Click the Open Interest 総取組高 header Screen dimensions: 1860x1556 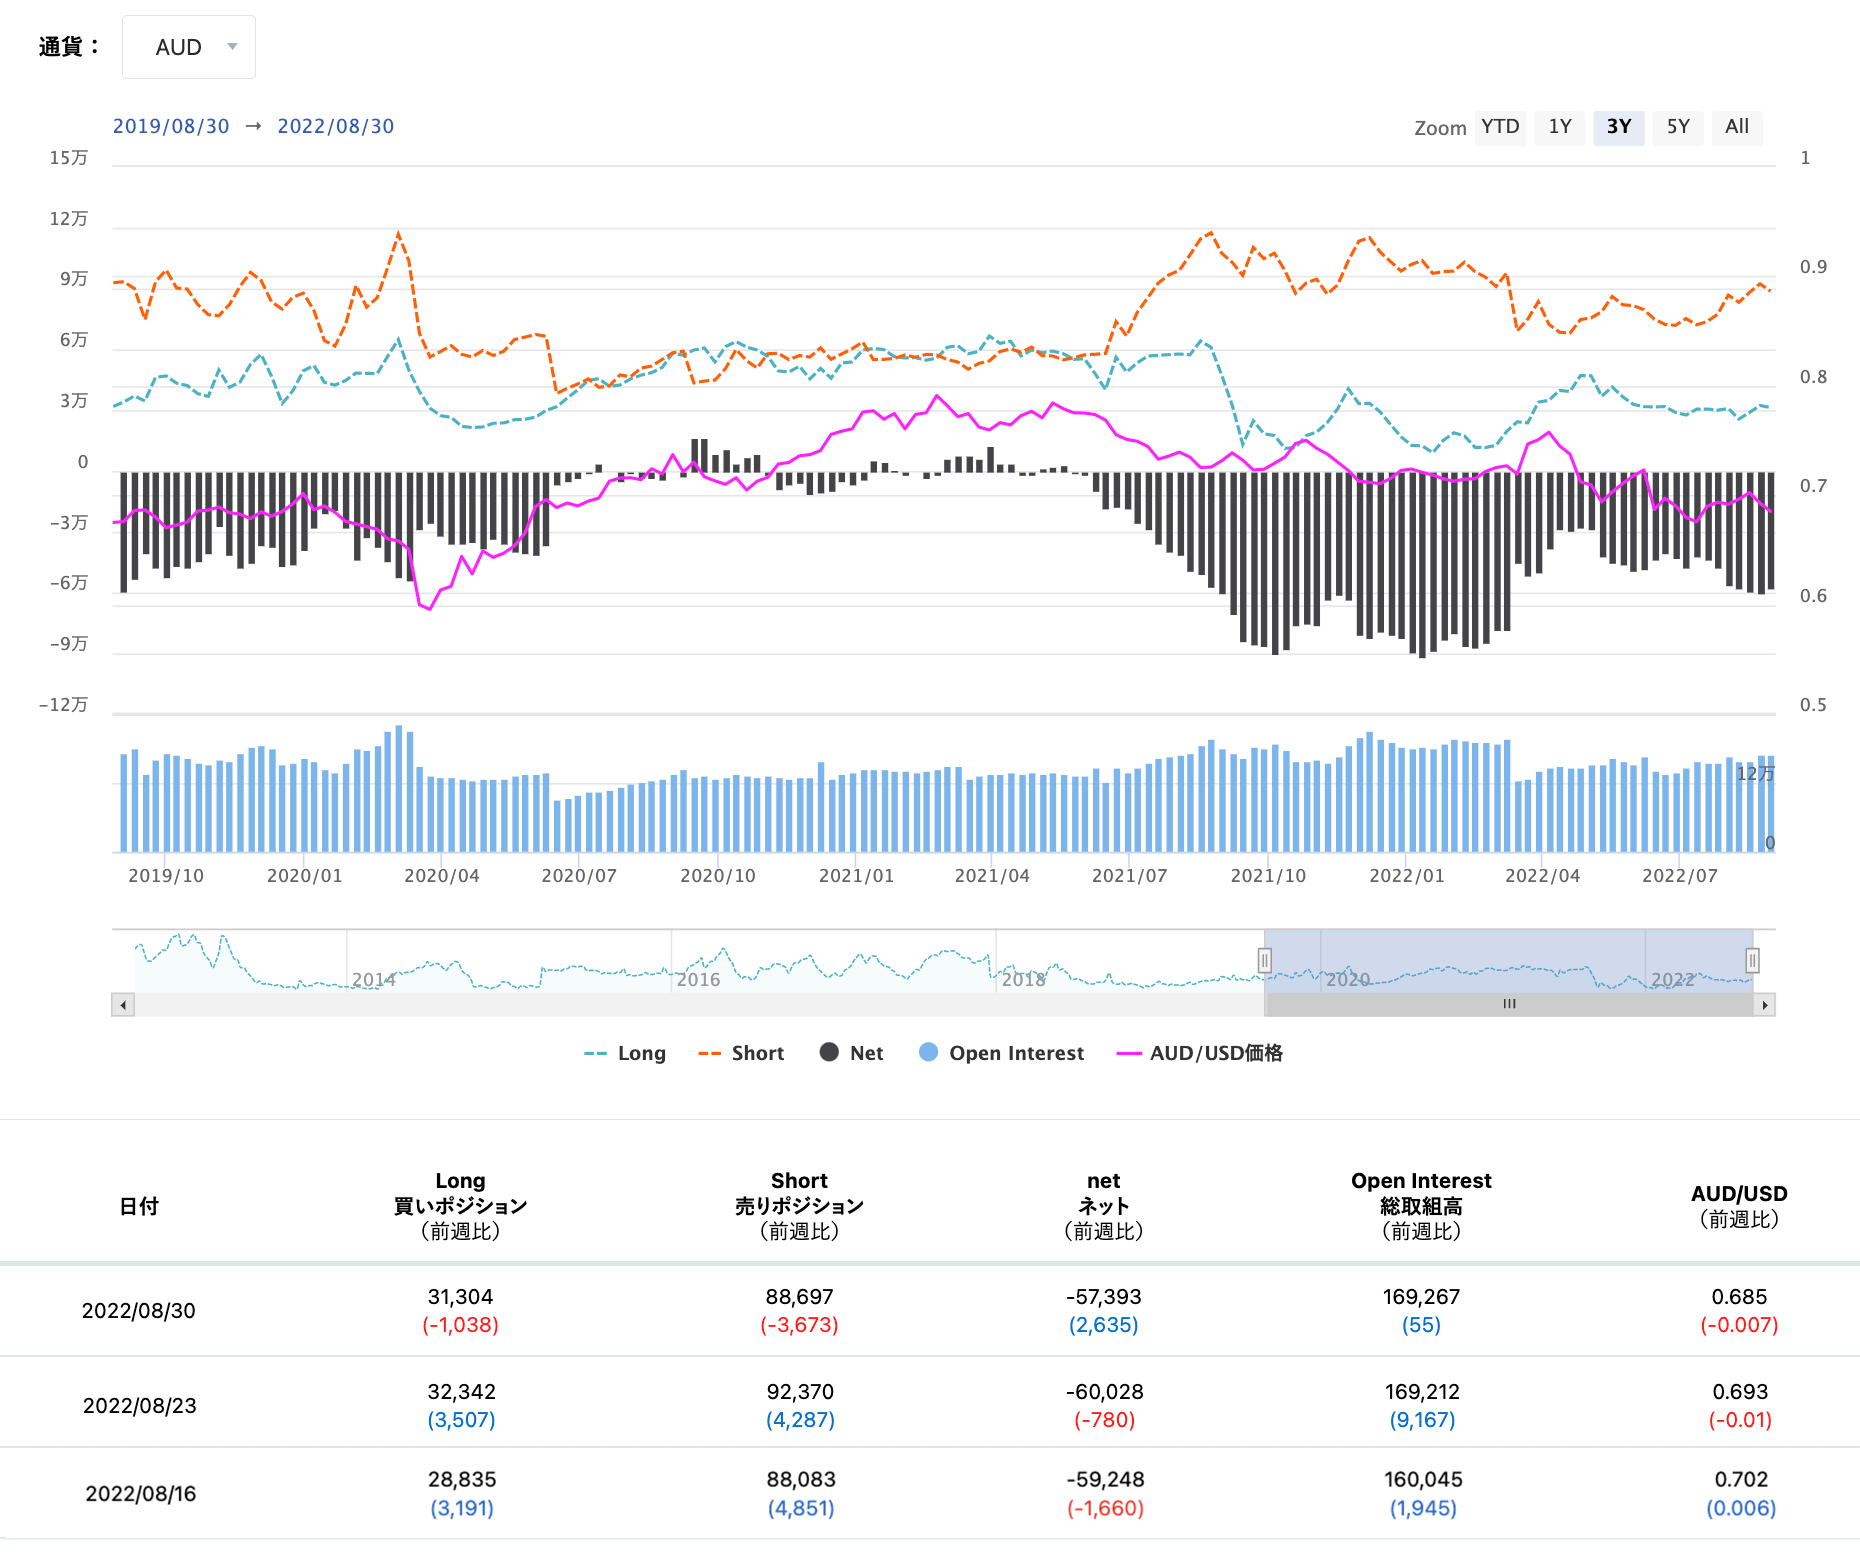point(1421,1206)
